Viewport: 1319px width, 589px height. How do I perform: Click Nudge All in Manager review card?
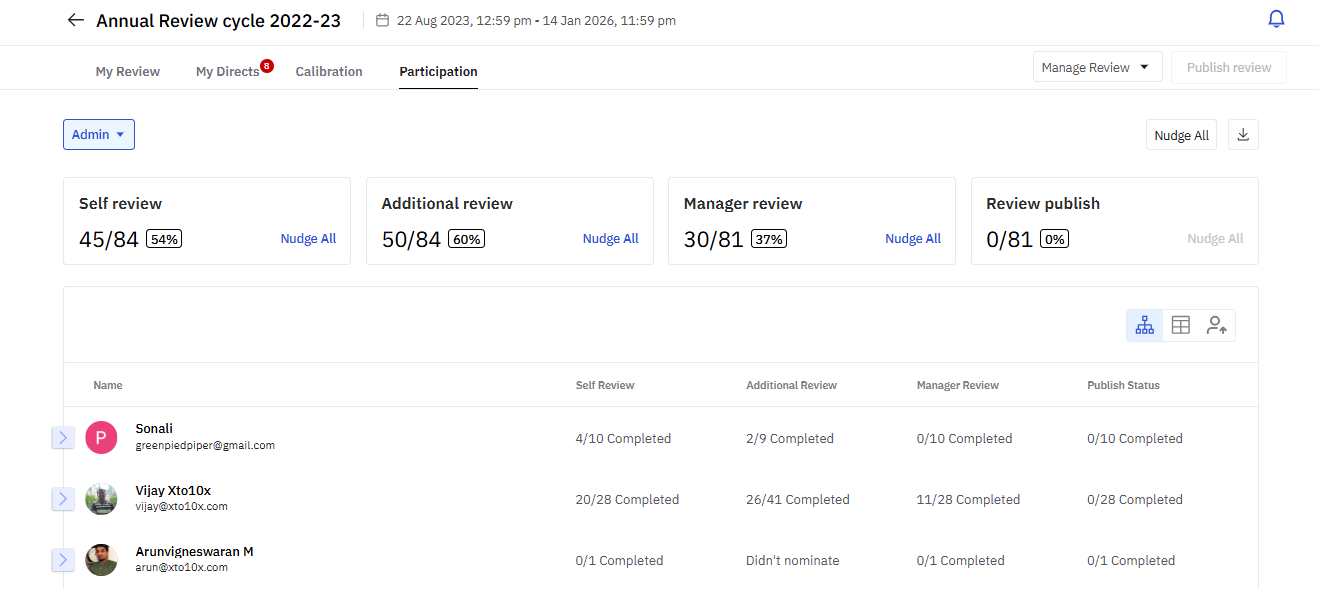[913, 239]
